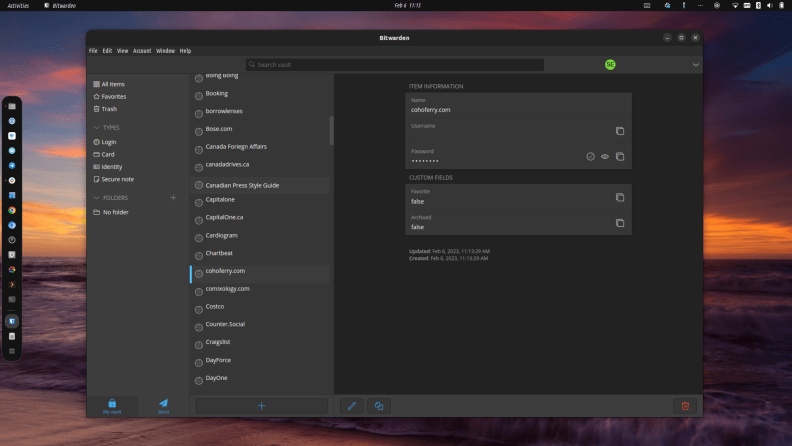This screenshot has height=446, width=792.
Task: Click the Bitwarden icon in the dock
Action: coord(12,321)
